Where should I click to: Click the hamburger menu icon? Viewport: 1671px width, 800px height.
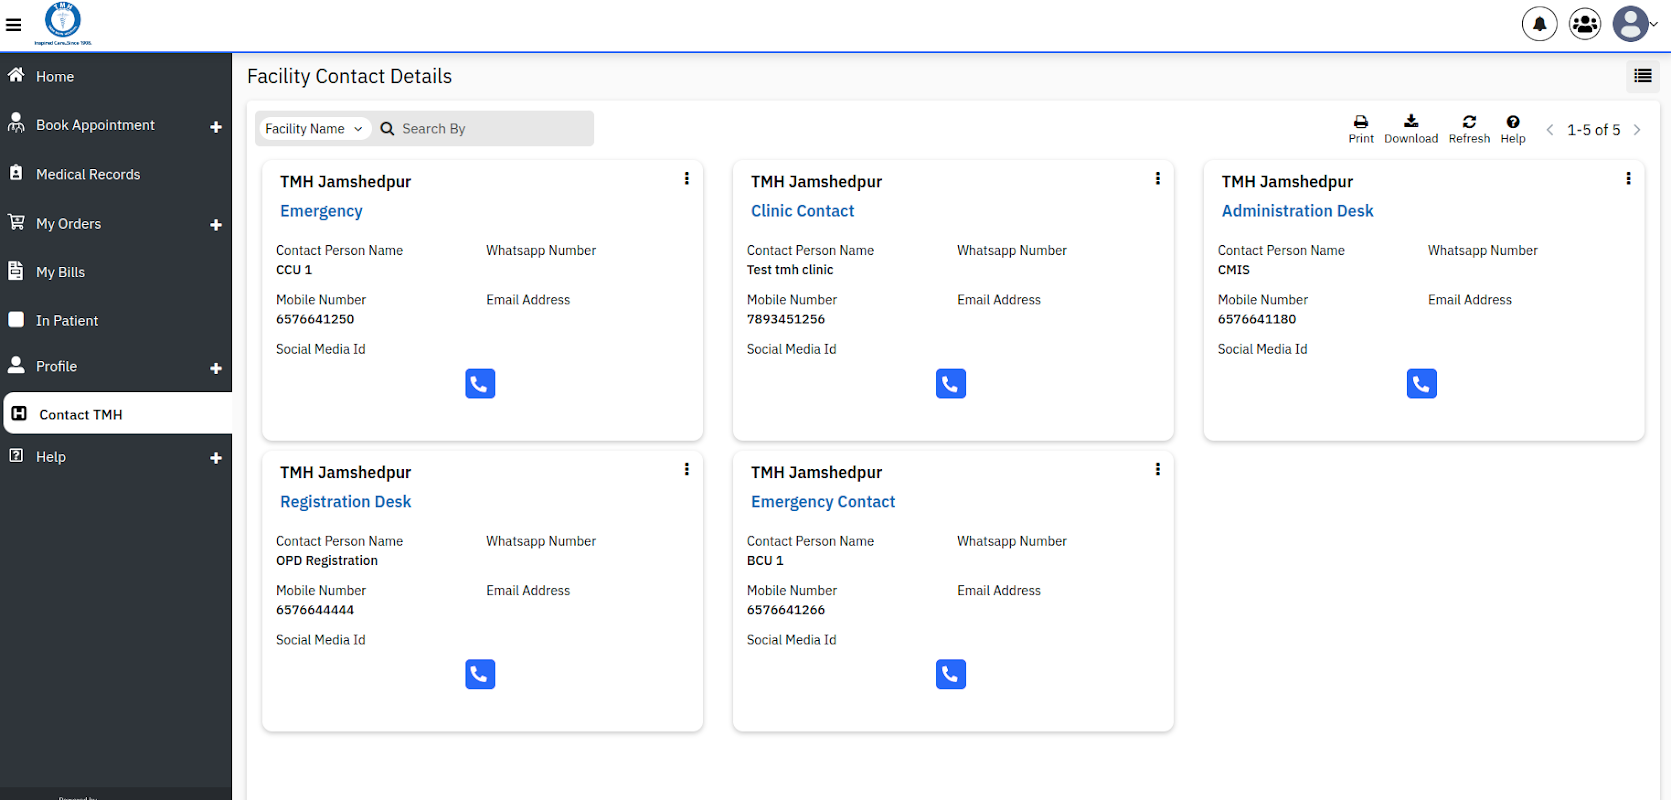click(x=14, y=25)
